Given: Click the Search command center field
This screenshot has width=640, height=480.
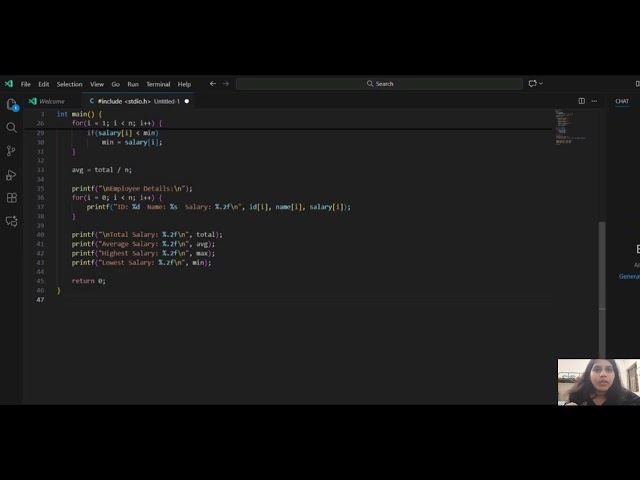Looking at the screenshot, I should point(379,84).
